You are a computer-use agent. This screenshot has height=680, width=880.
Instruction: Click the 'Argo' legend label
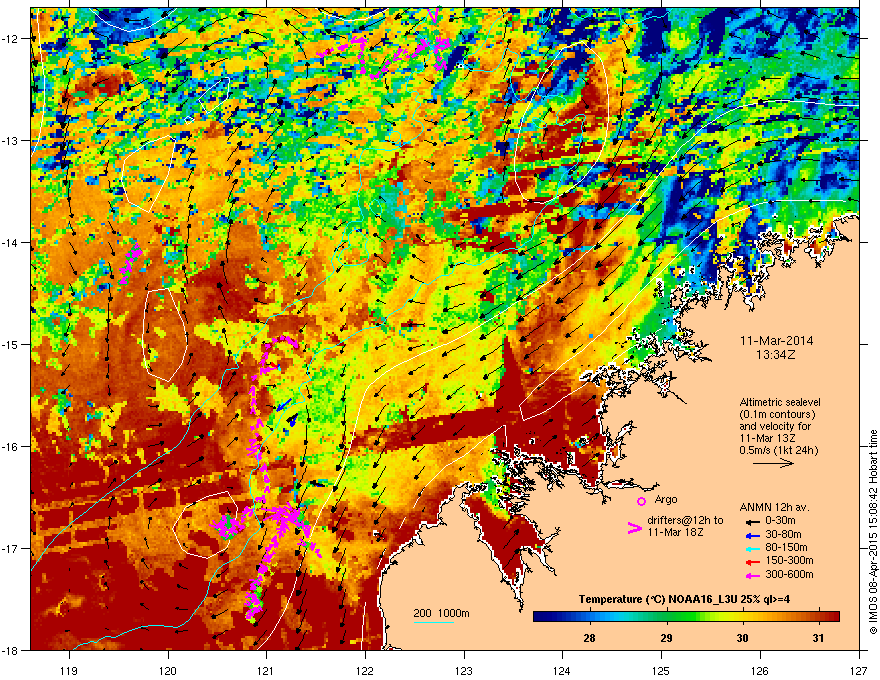tap(666, 499)
